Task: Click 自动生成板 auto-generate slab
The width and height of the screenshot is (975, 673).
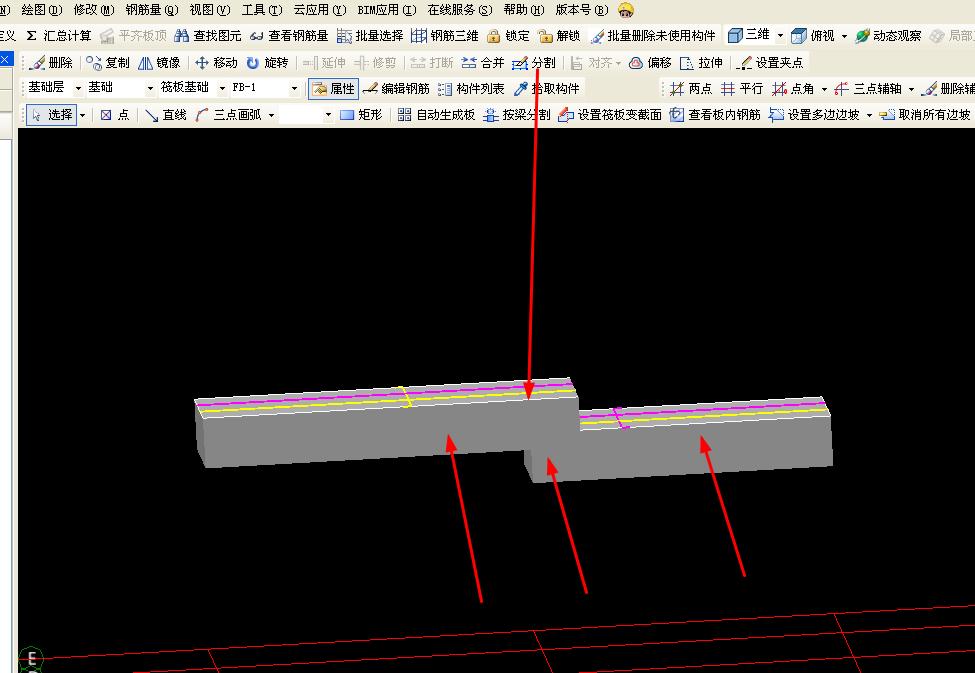Action: click(x=437, y=115)
